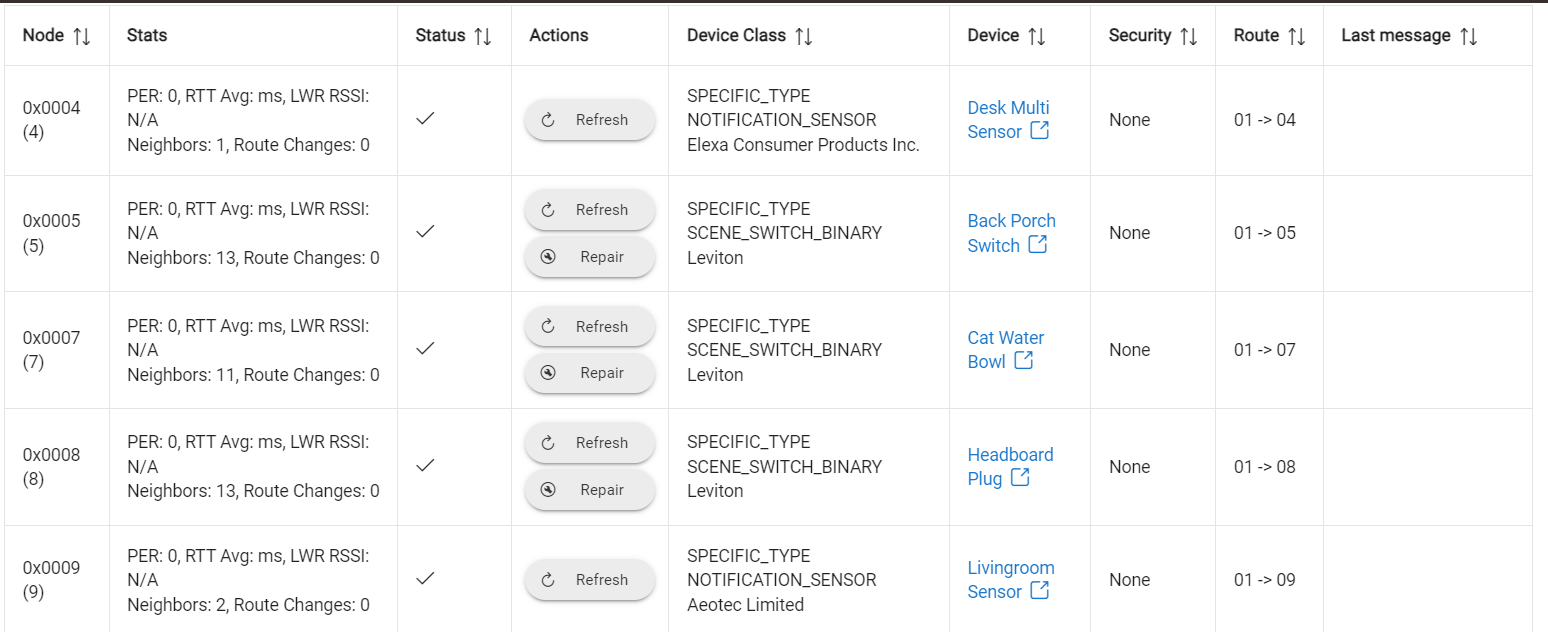The image size is (1548, 632).
Task: Sort by Security column arrows
Action: (x=1189, y=36)
